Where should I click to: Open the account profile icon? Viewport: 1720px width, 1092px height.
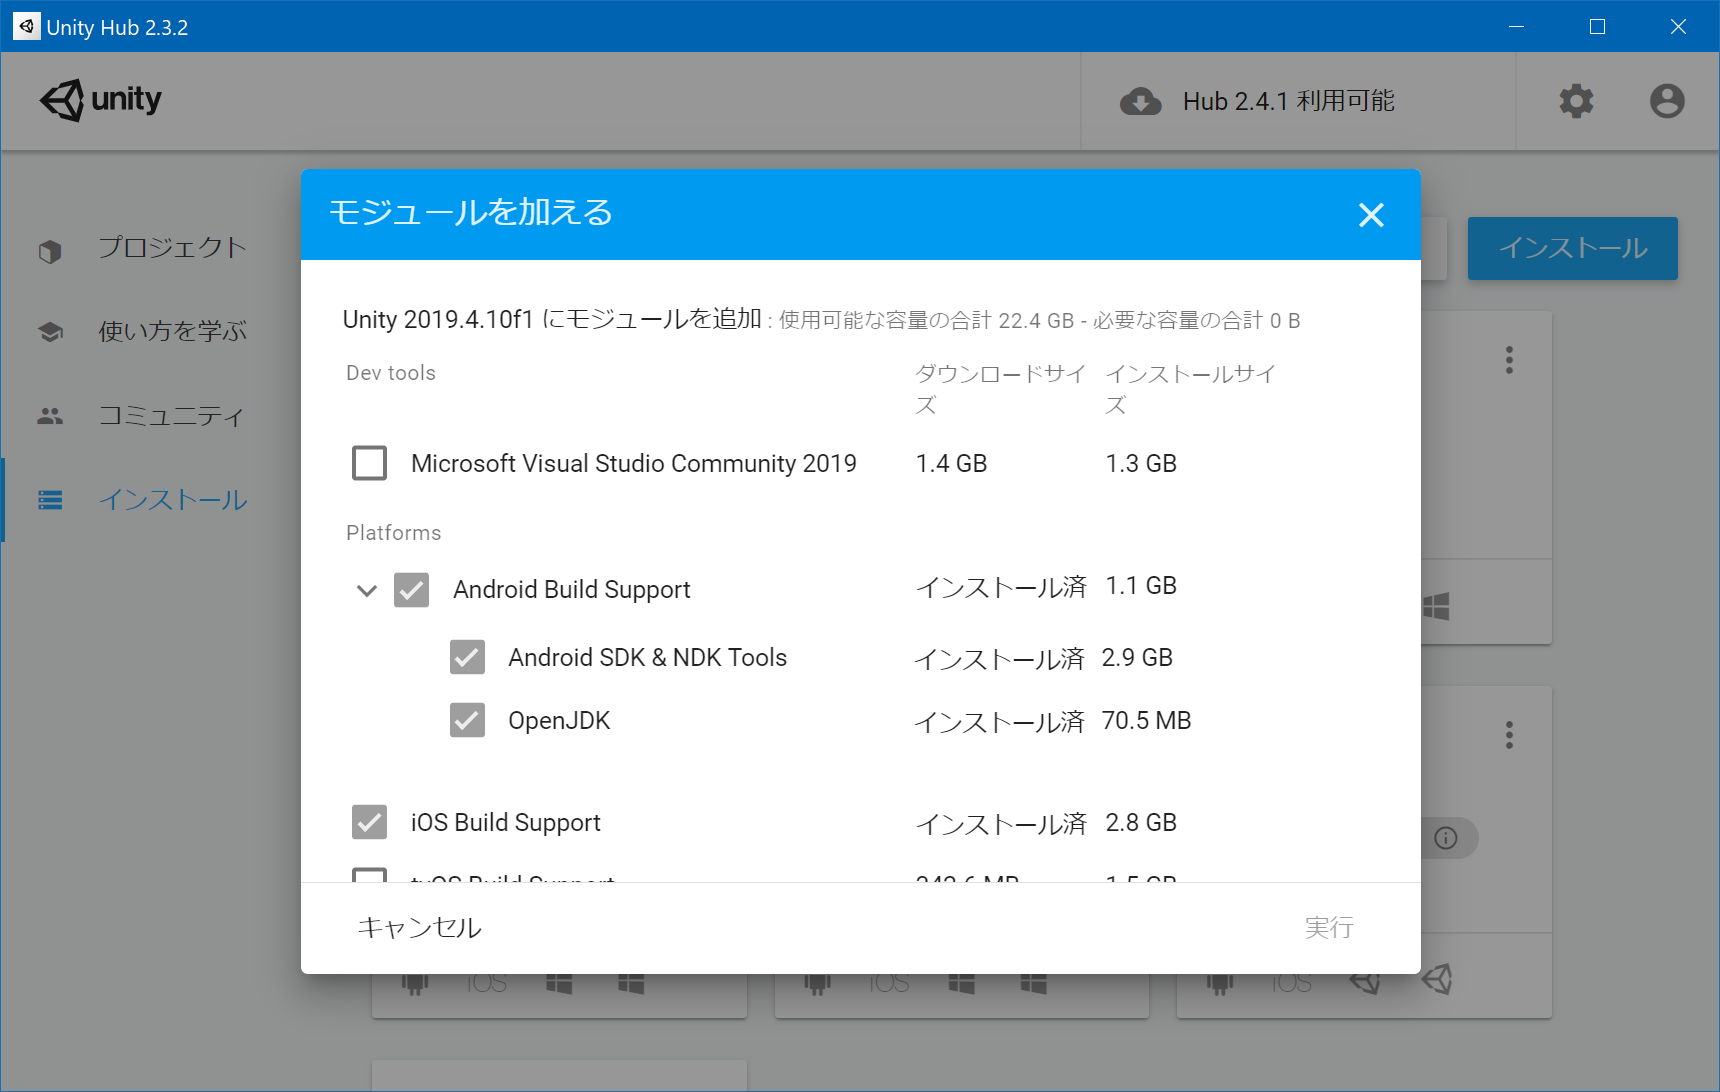click(x=1667, y=101)
